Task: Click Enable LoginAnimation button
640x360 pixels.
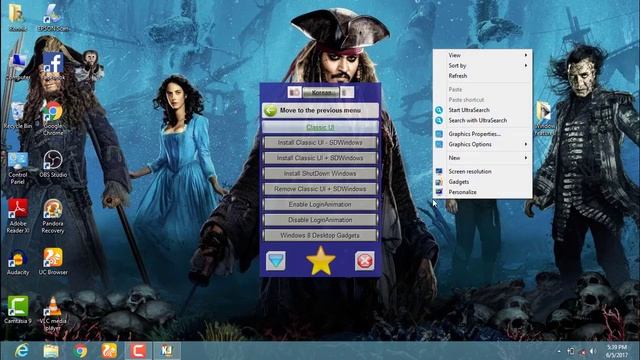Action: pyautogui.click(x=320, y=204)
